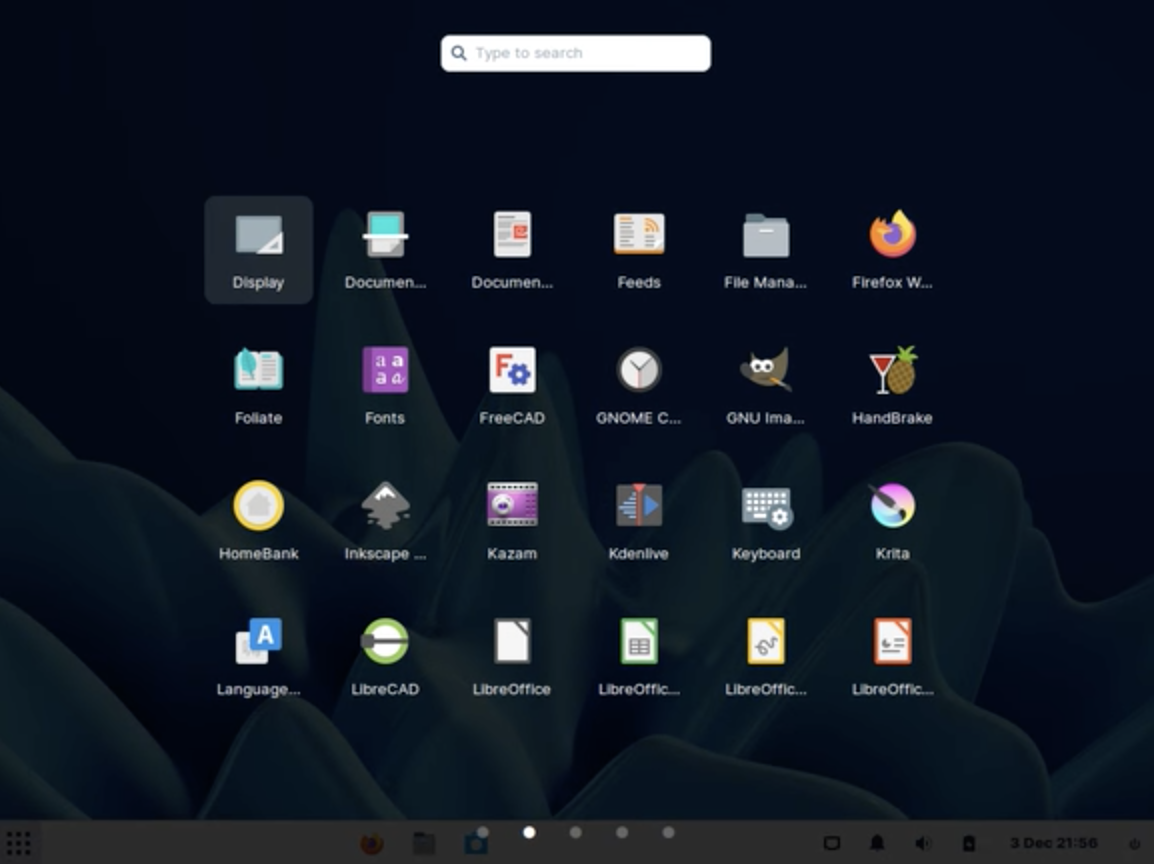Screen dimensions: 1154x864
Task: Launch Kdenlive video editor
Action: [639, 521]
